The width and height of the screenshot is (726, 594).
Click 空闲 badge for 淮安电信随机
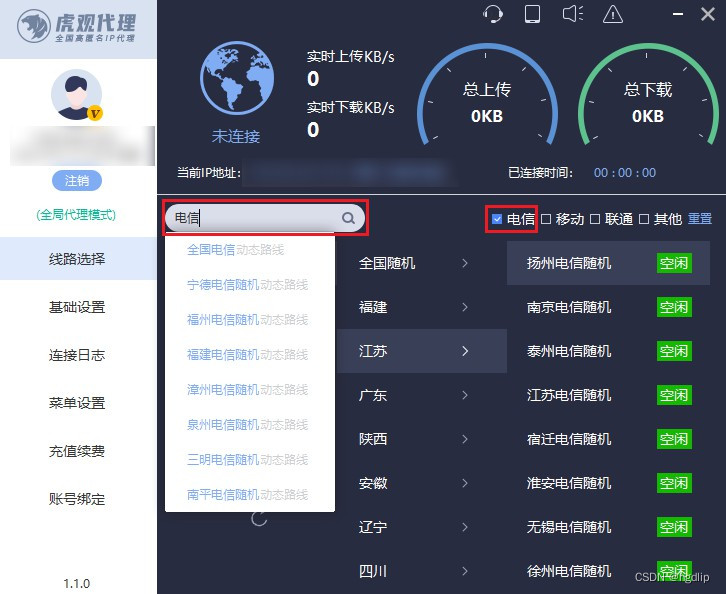[x=674, y=483]
